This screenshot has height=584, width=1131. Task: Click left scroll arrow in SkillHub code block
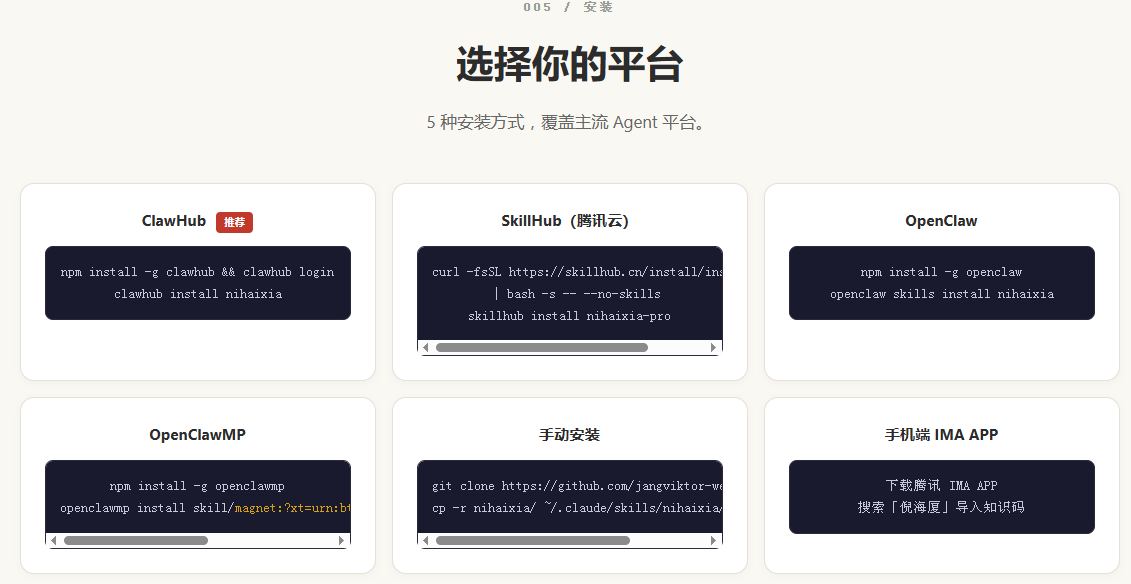(x=426, y=348)
